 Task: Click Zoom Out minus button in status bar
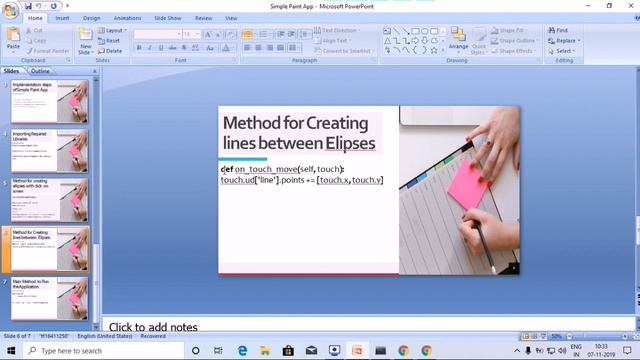(569, 336)
